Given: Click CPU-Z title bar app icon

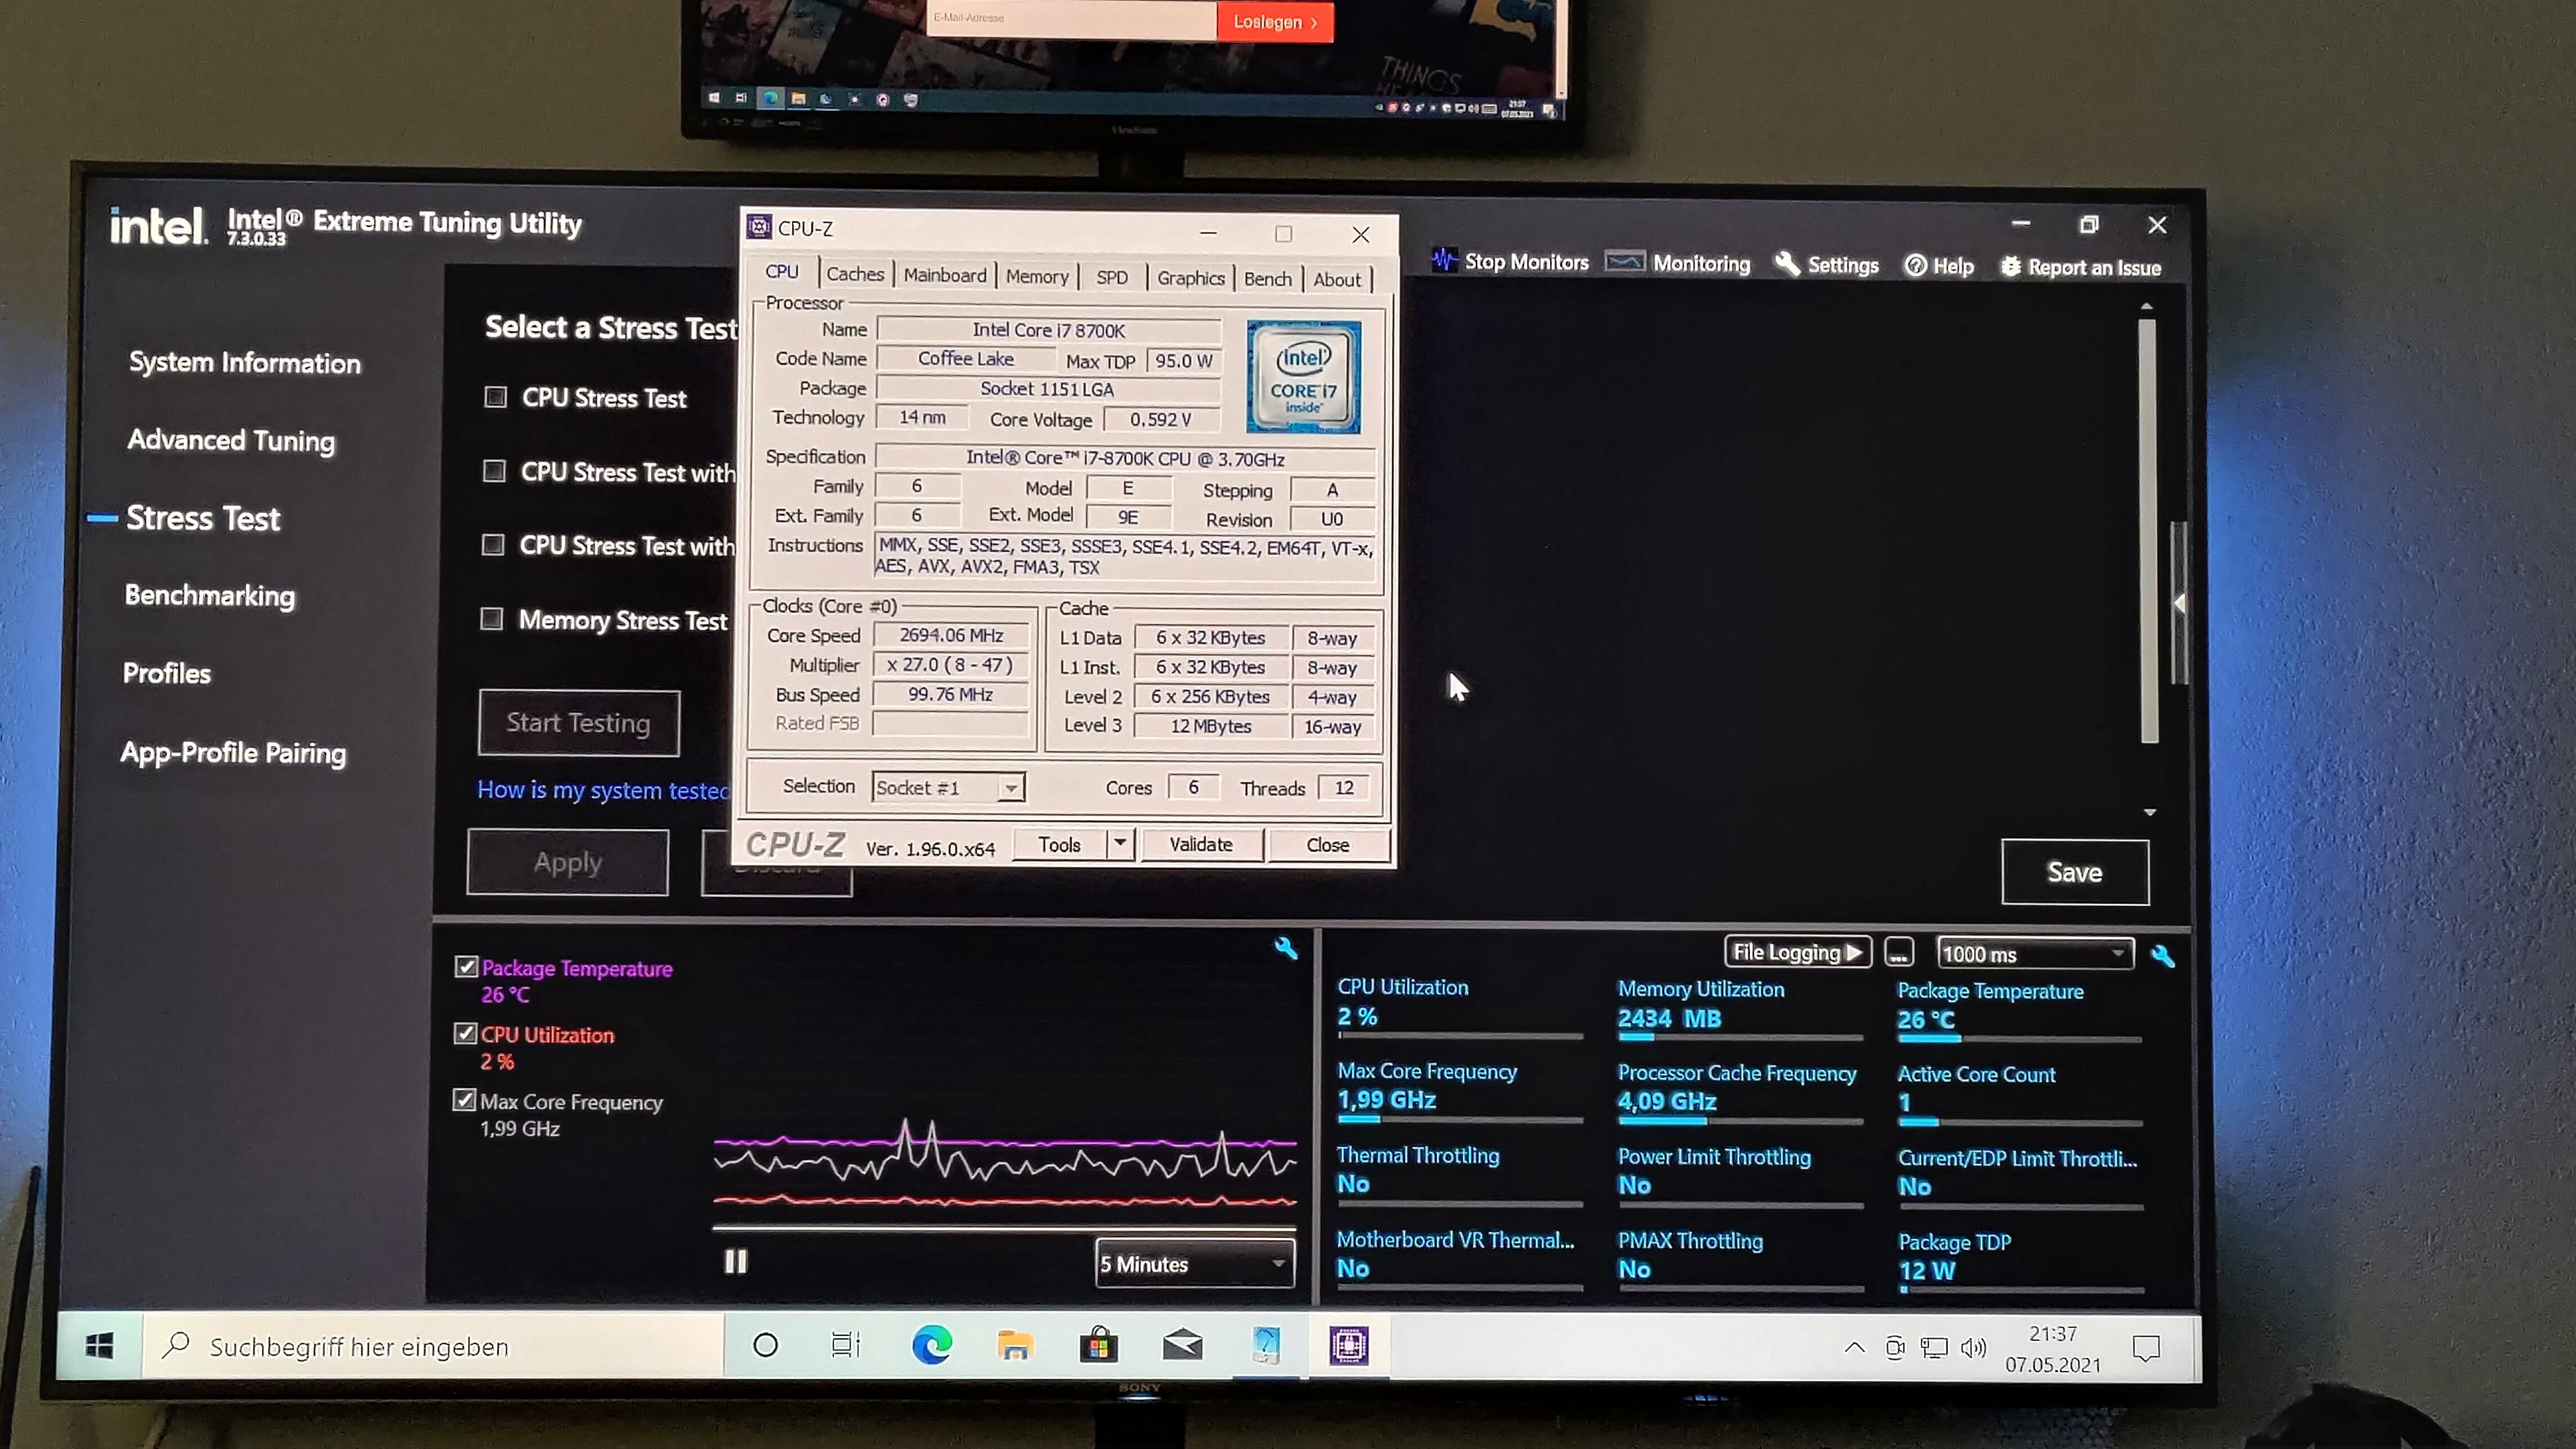Looking at the screenshot, I should coord(759,227).
